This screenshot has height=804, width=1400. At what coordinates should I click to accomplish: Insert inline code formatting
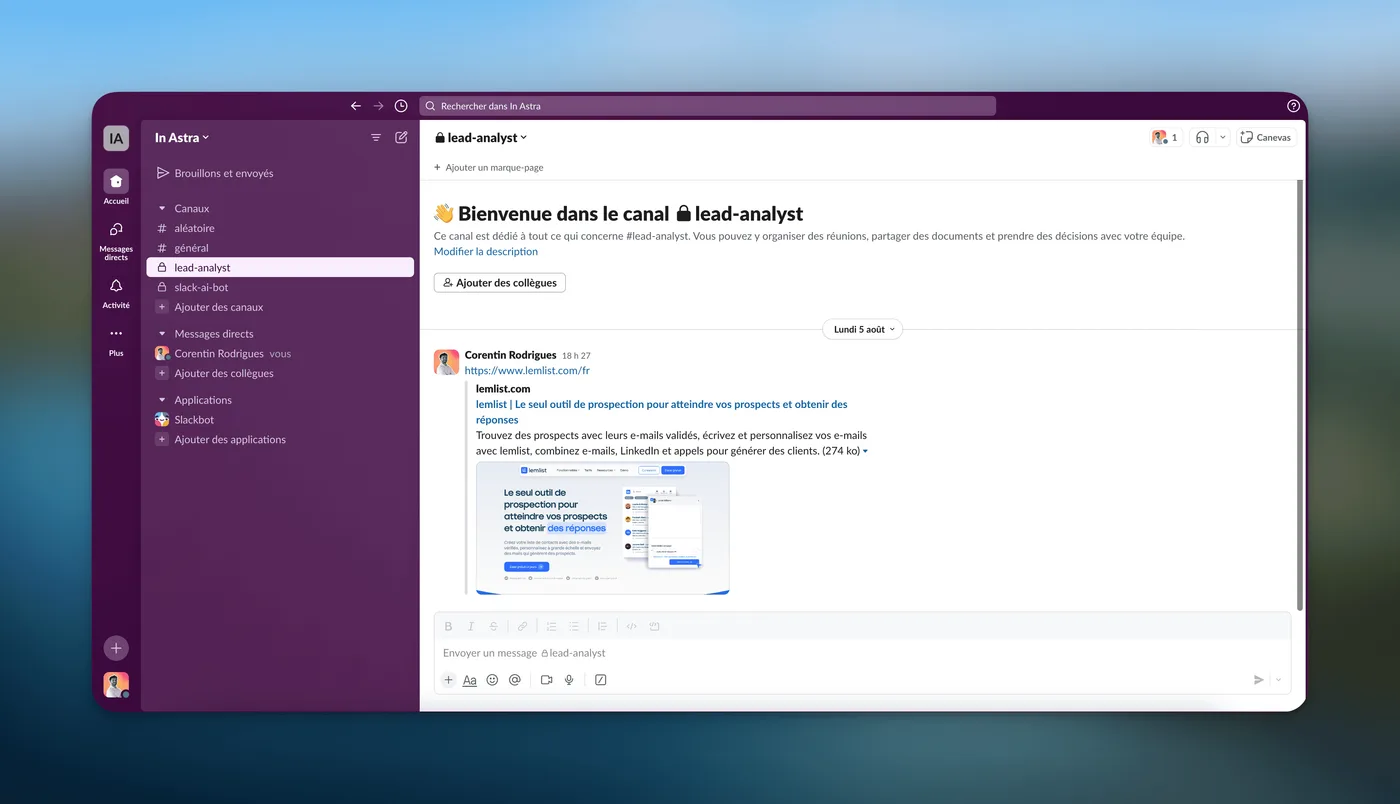click(631, 626)
